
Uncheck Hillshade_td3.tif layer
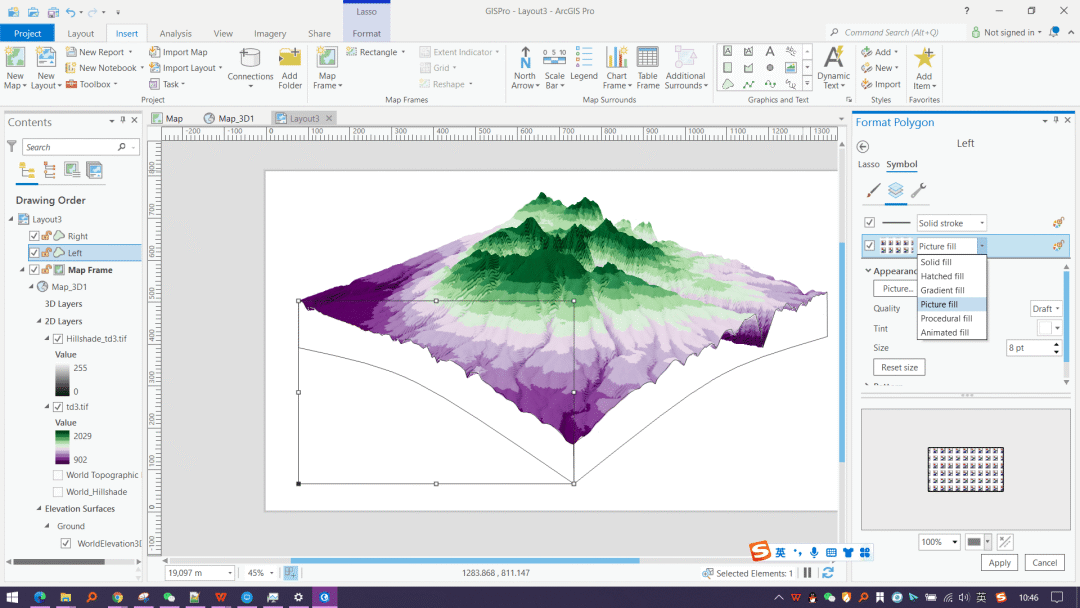pos(58,339)
